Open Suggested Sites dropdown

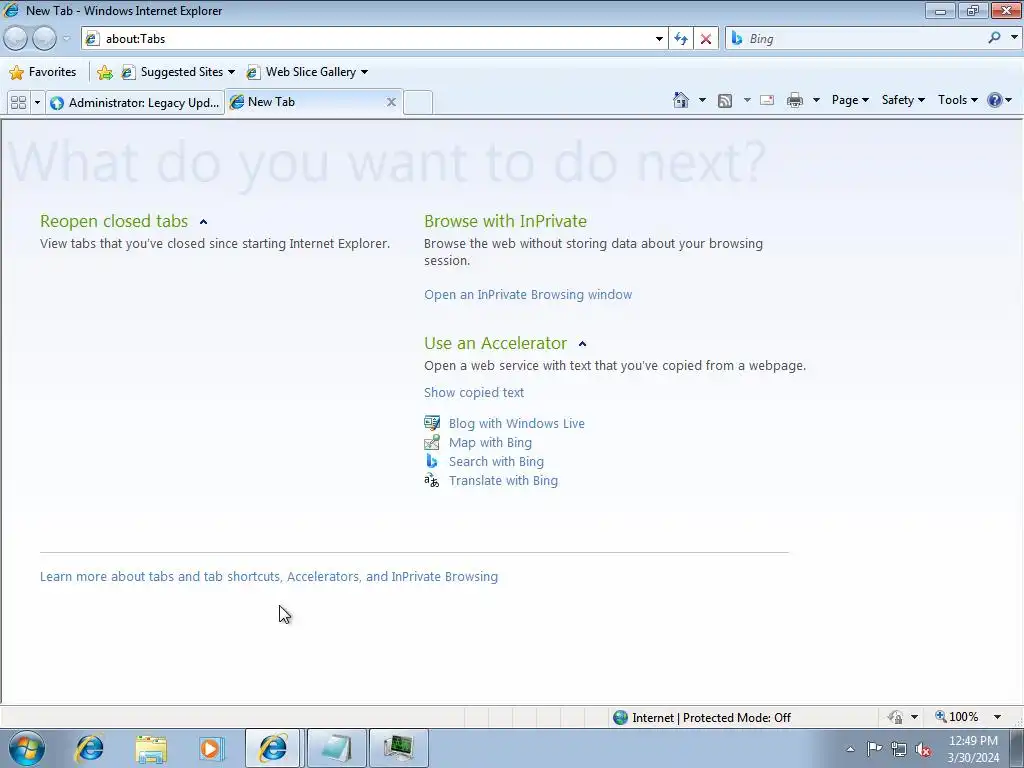(178, 72)
